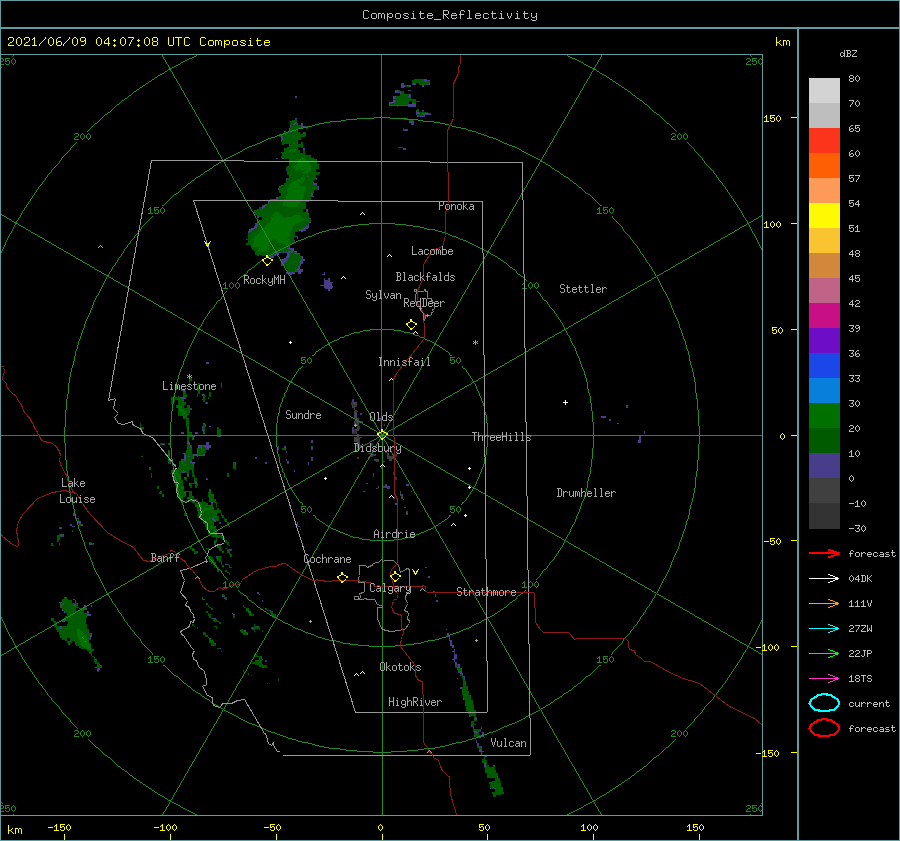Click the Limestone label
Image resolution: width=900 pixels, height=841 pixels.
189,386
